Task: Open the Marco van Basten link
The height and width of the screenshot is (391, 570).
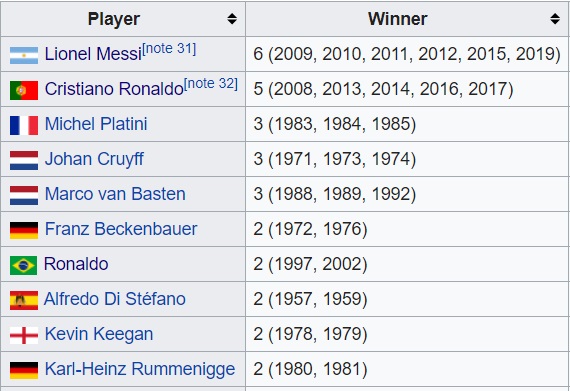Action: (115, 194)
